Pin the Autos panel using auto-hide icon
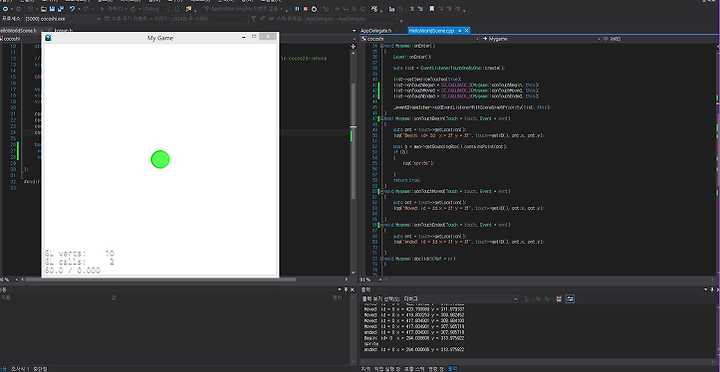Viewport: 720px width, 372px height. (346, 289)
